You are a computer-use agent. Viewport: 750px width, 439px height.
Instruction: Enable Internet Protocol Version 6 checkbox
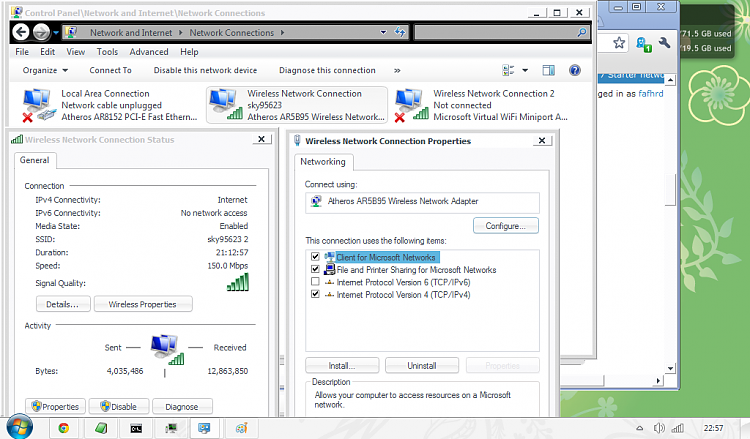(315, 282)
